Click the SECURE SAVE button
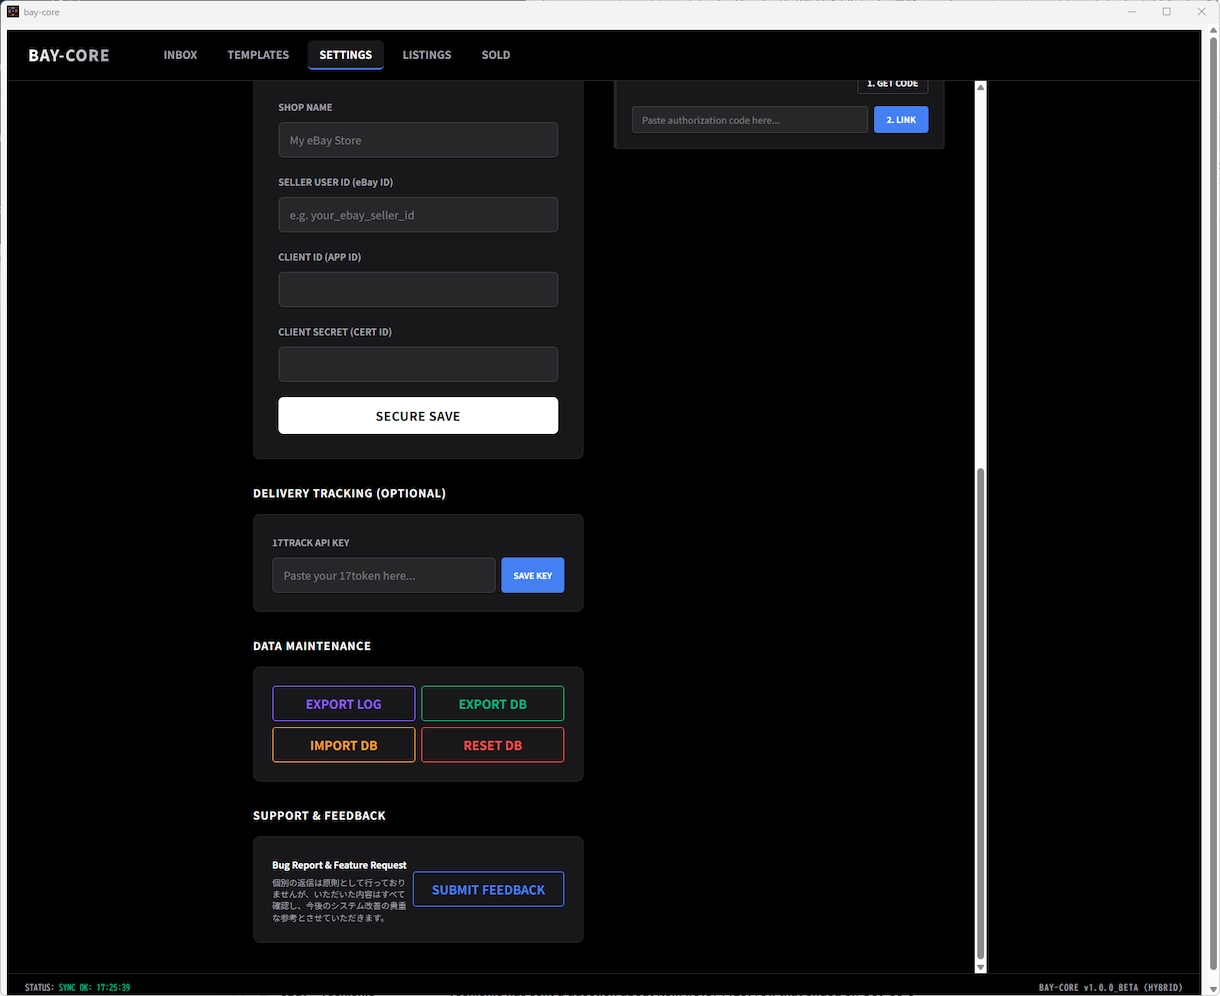The width and height of the screenshot is (1220, 996). (418, 416)
